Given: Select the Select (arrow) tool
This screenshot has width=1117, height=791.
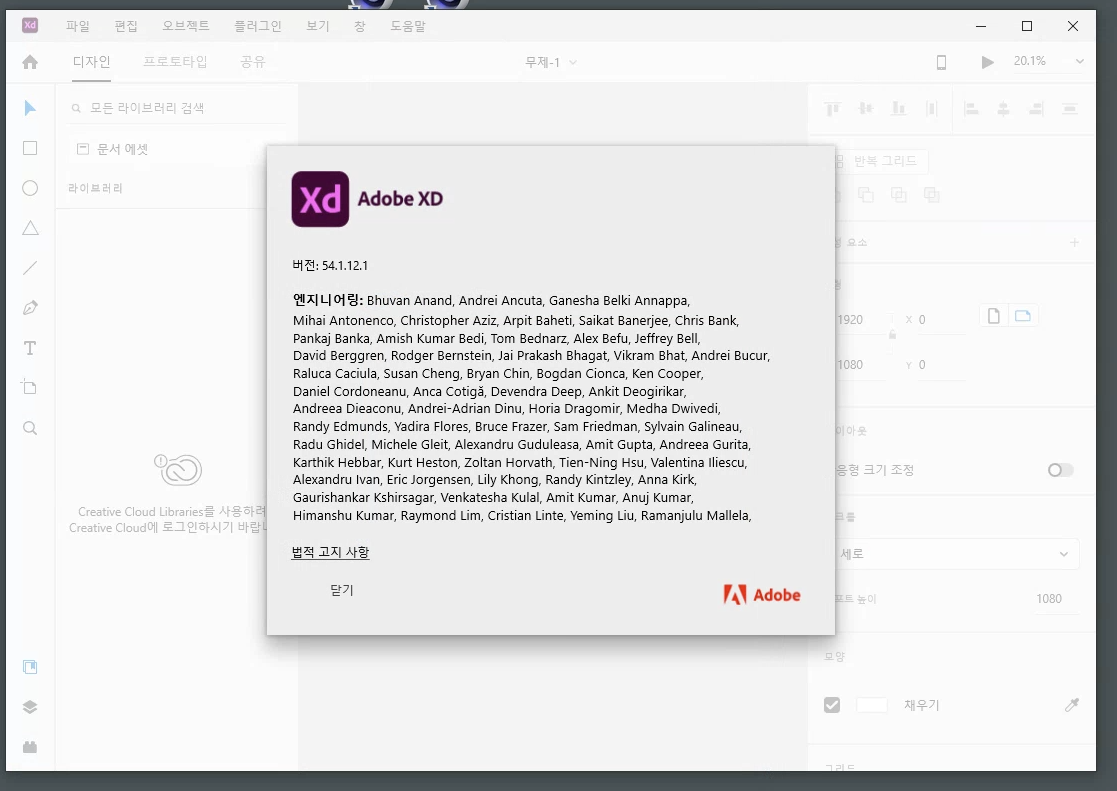Looking at the screenshot, I should (x=30, y=108).
